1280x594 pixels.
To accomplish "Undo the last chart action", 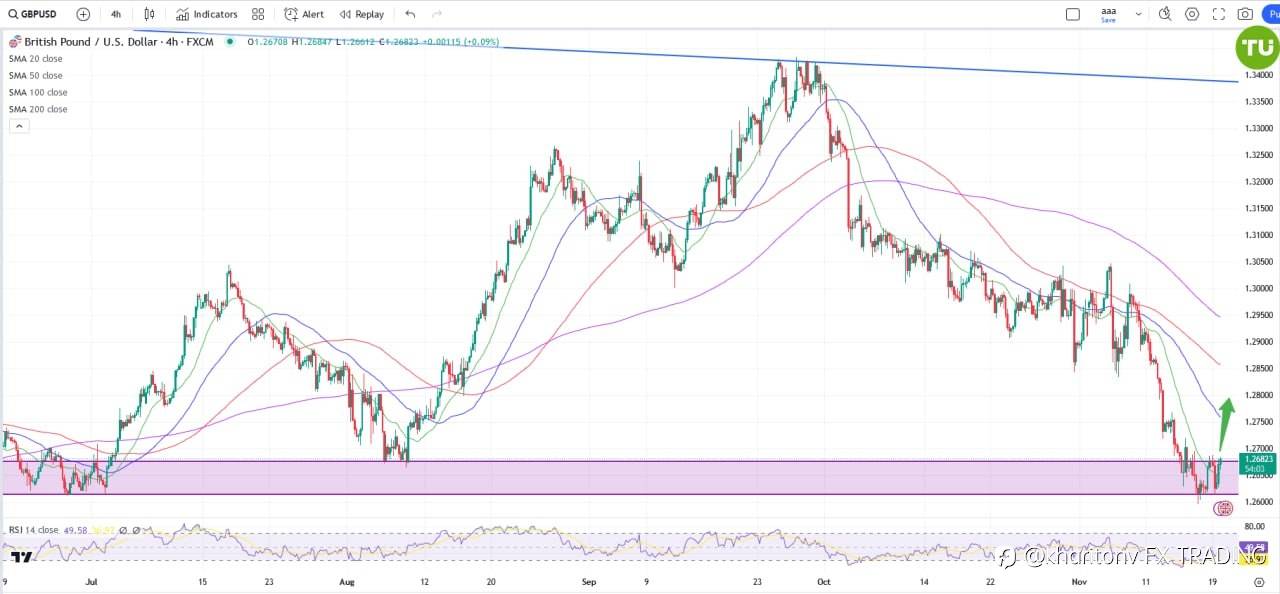I will (410, 14).
